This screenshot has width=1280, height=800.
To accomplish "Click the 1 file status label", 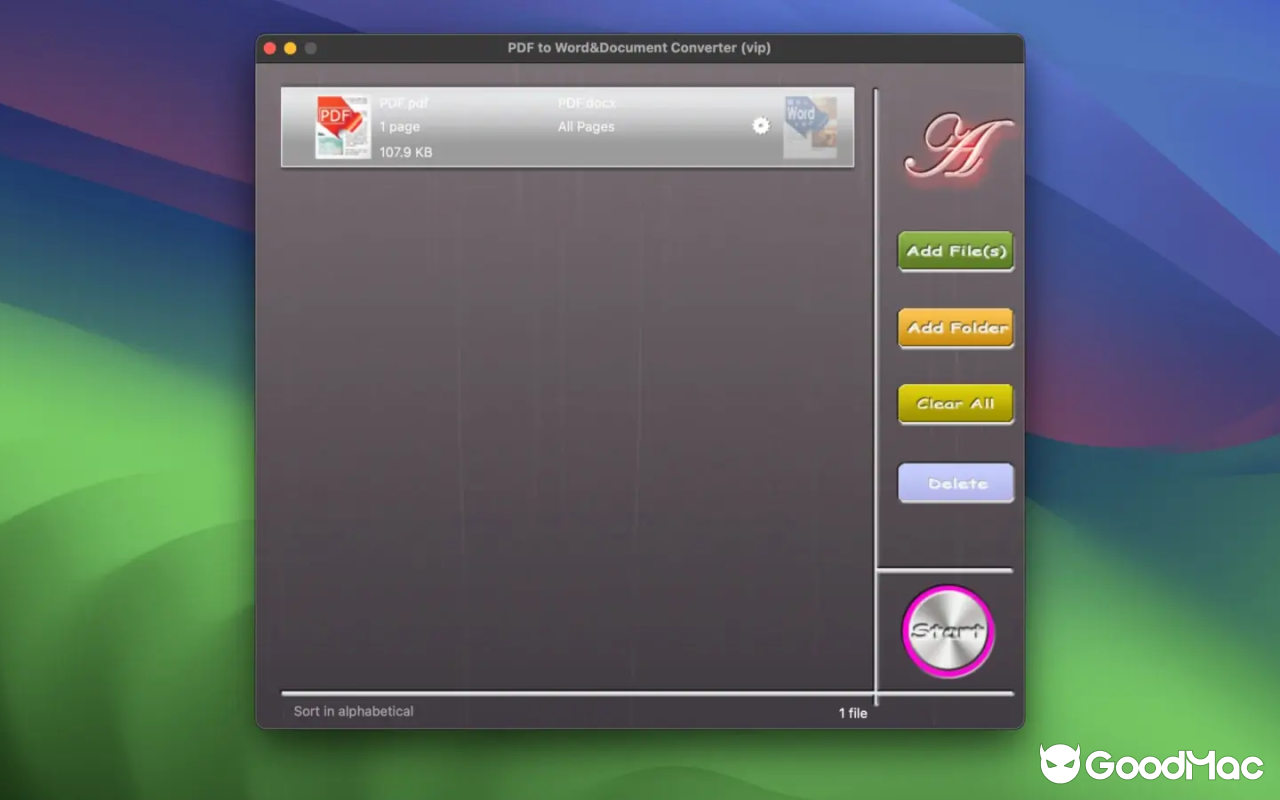I will (x=852, y=713).
